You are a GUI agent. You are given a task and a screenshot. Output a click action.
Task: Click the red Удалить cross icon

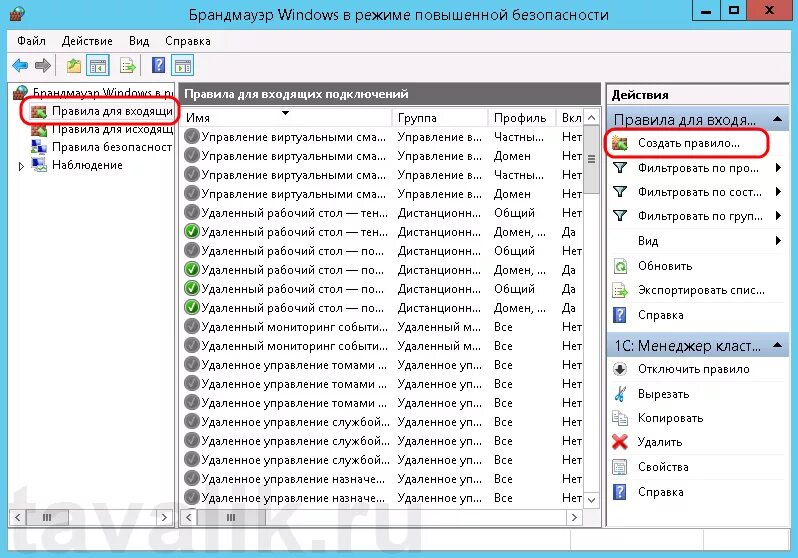coord(620,442)
